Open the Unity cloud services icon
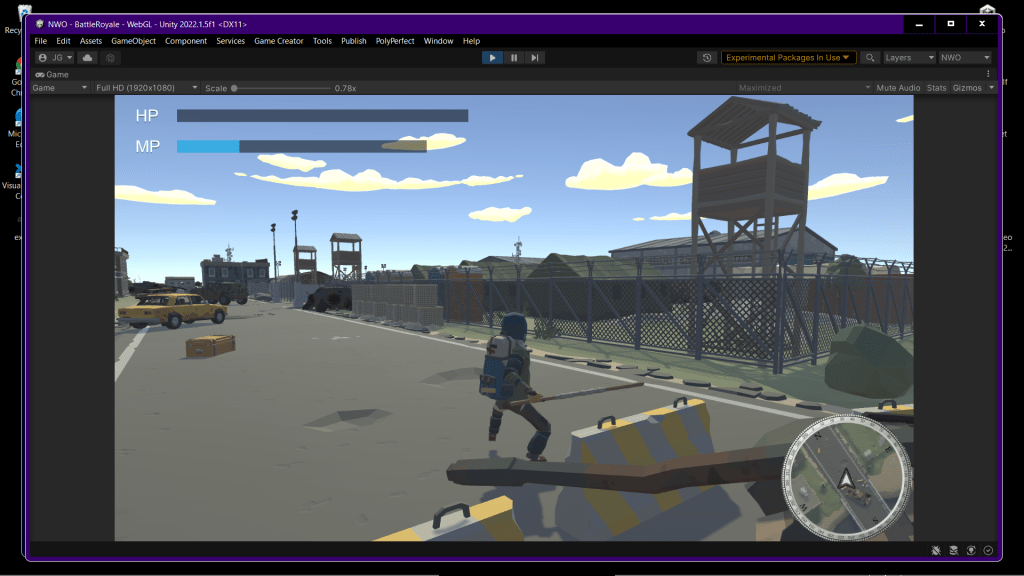Viewport: 1024px width, 576px height. (x=88, y=58)
